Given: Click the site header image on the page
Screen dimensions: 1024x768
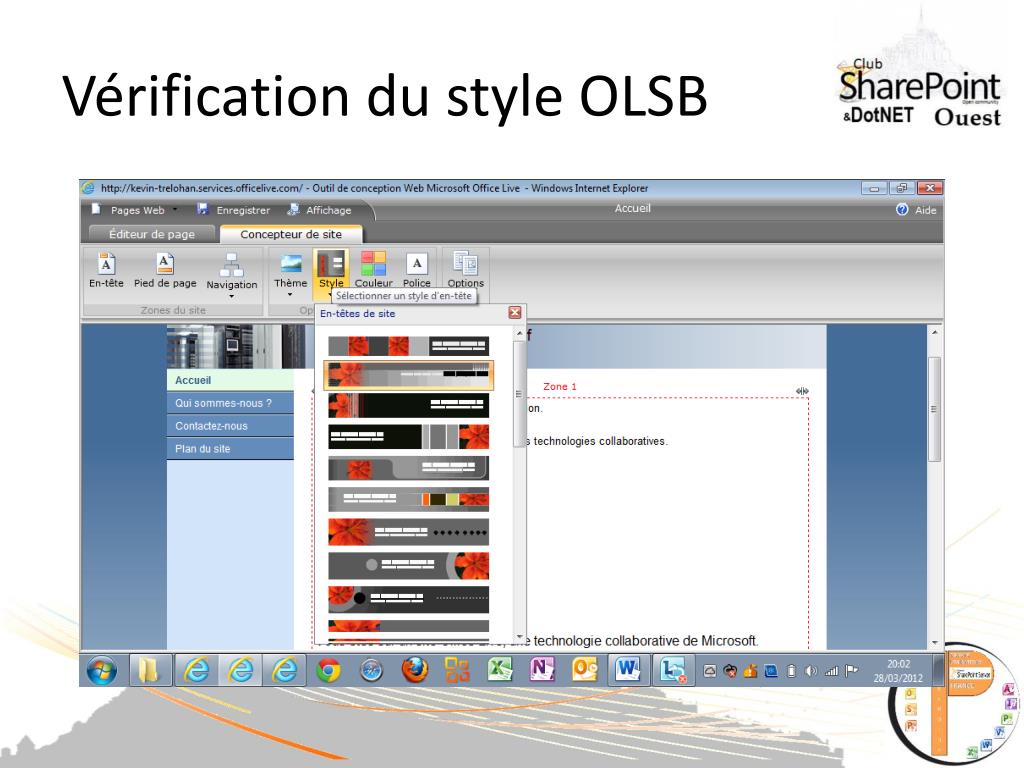Looking at the screenshot, I should coord(236,346).
